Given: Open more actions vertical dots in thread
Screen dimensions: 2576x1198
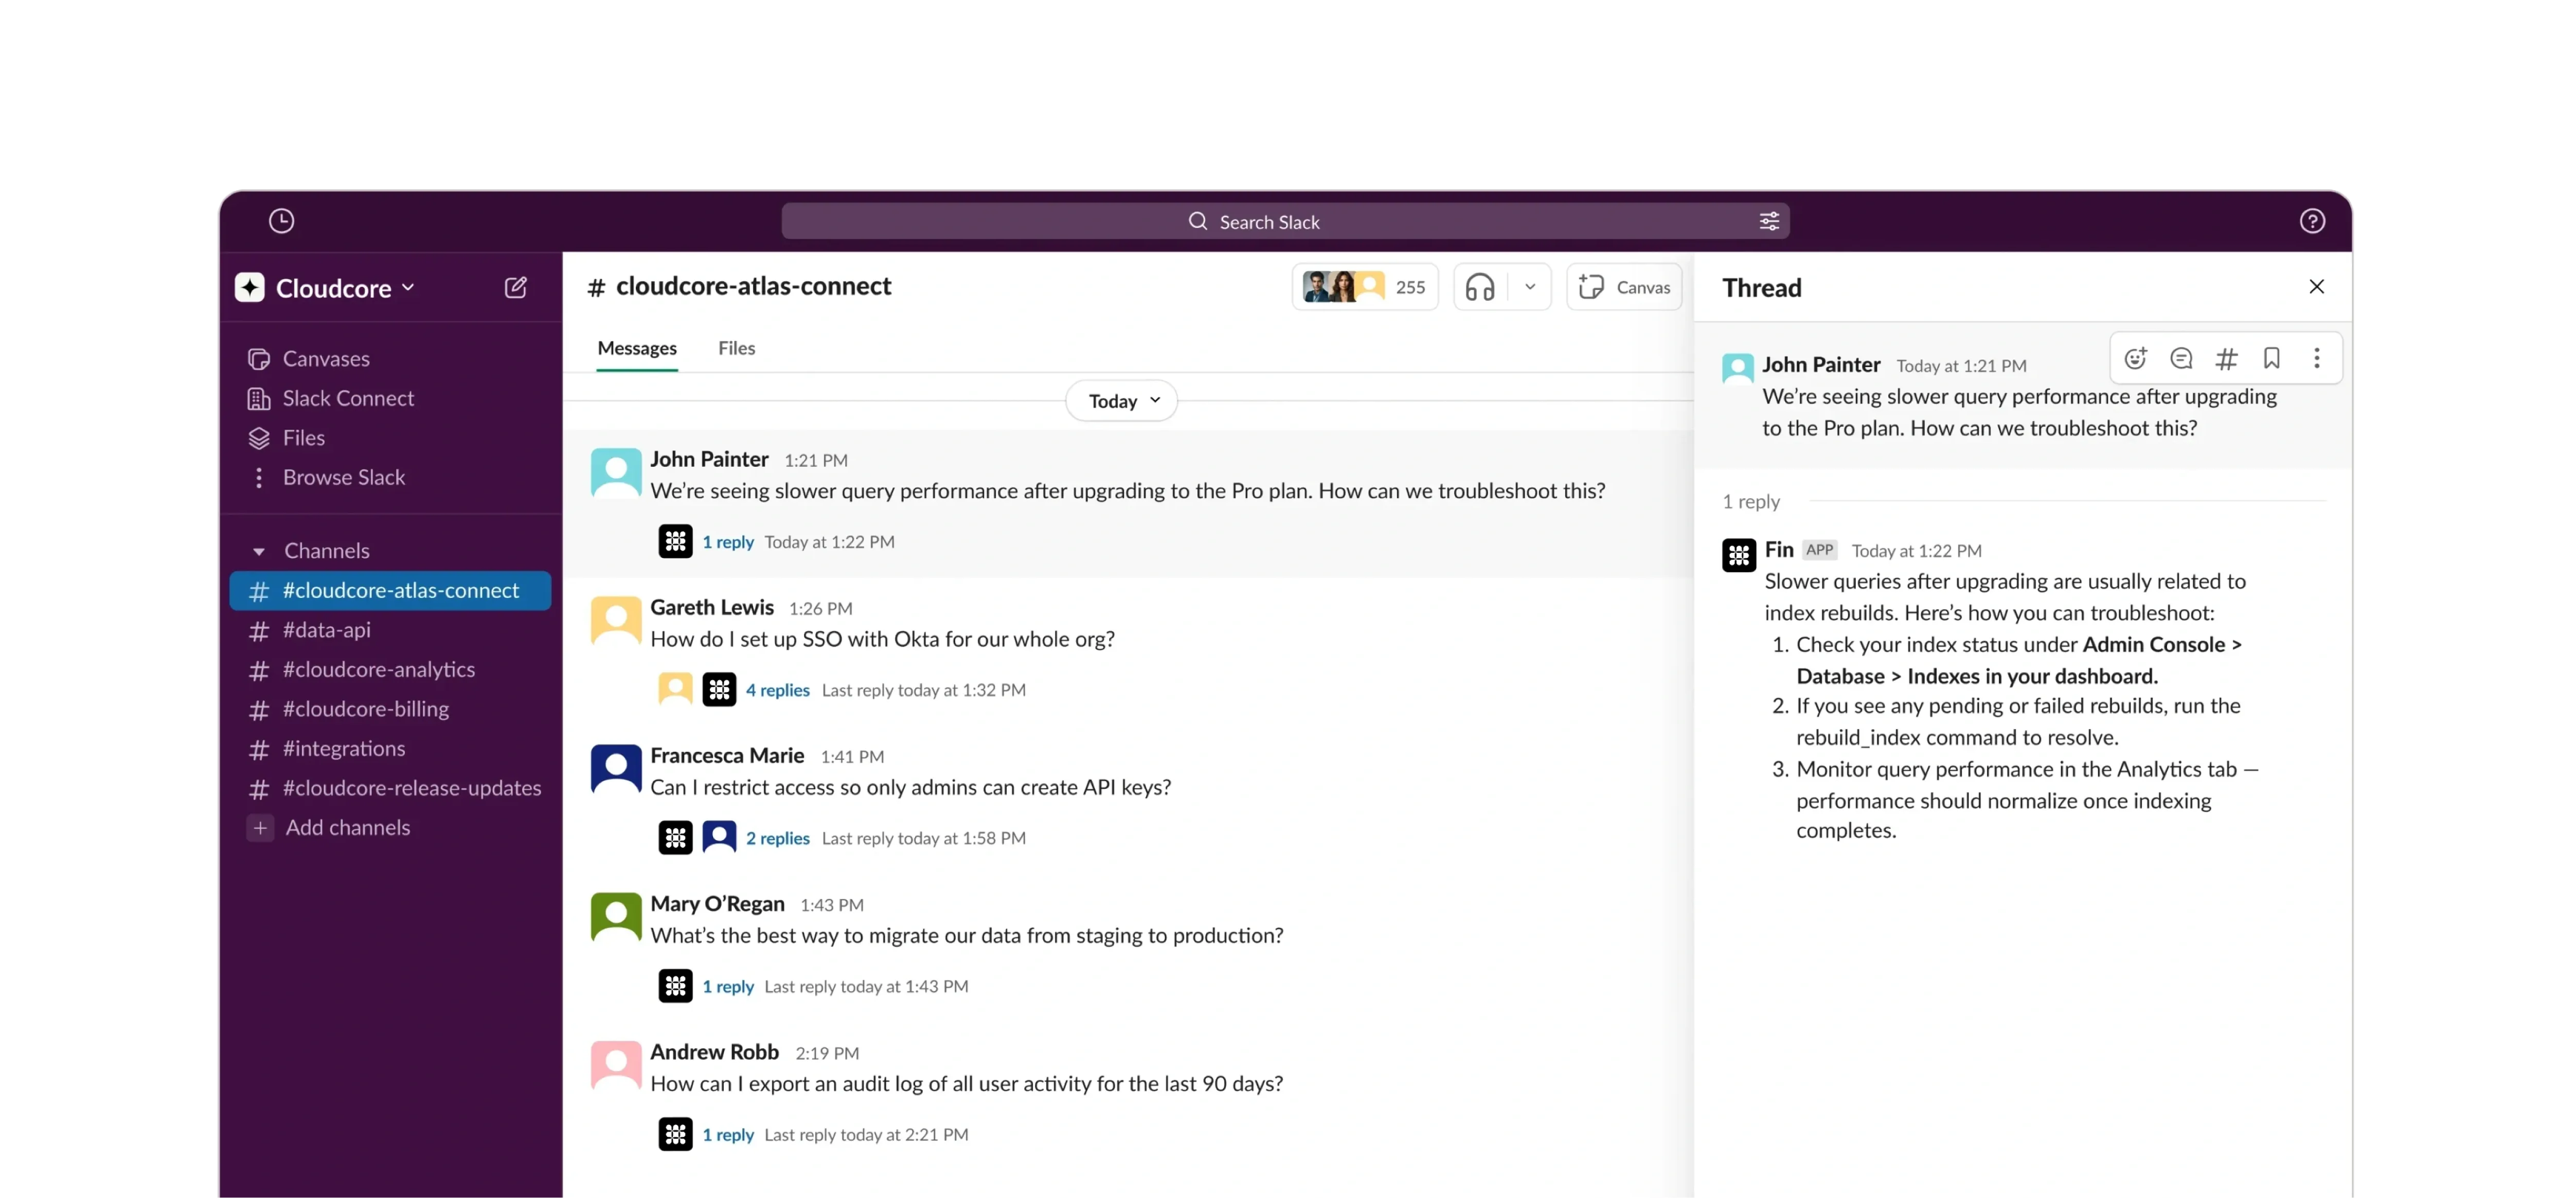Looking at the screenshot, I should click(2316, 358).
